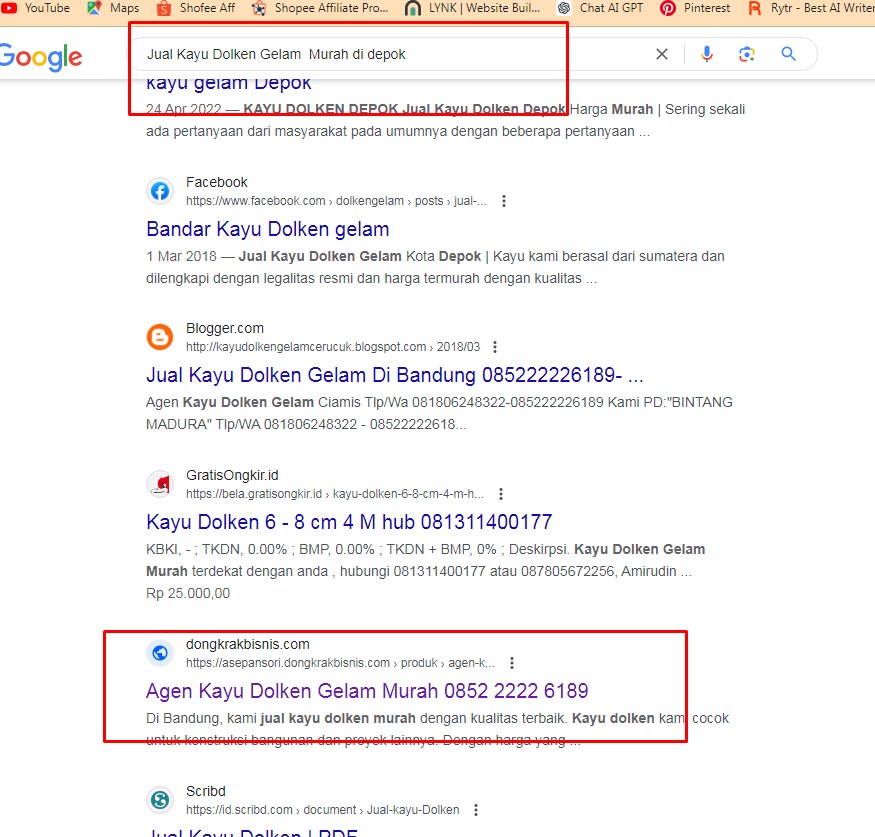
Task: Open more options for GratisOngkir.id result
Action: pyautogui.click(x=501, y=494)
